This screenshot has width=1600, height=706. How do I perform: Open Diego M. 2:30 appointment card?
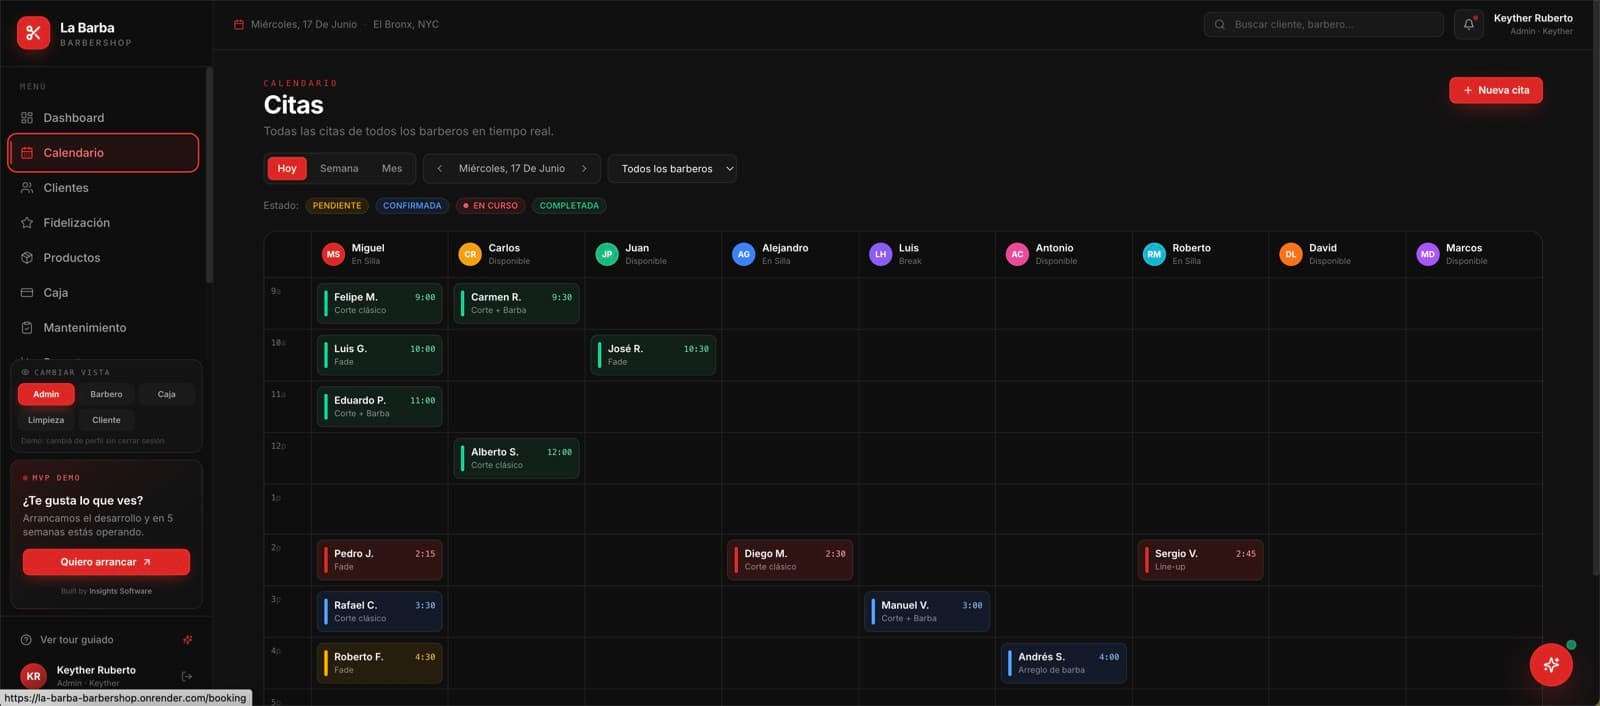click(x=790, y=560)
